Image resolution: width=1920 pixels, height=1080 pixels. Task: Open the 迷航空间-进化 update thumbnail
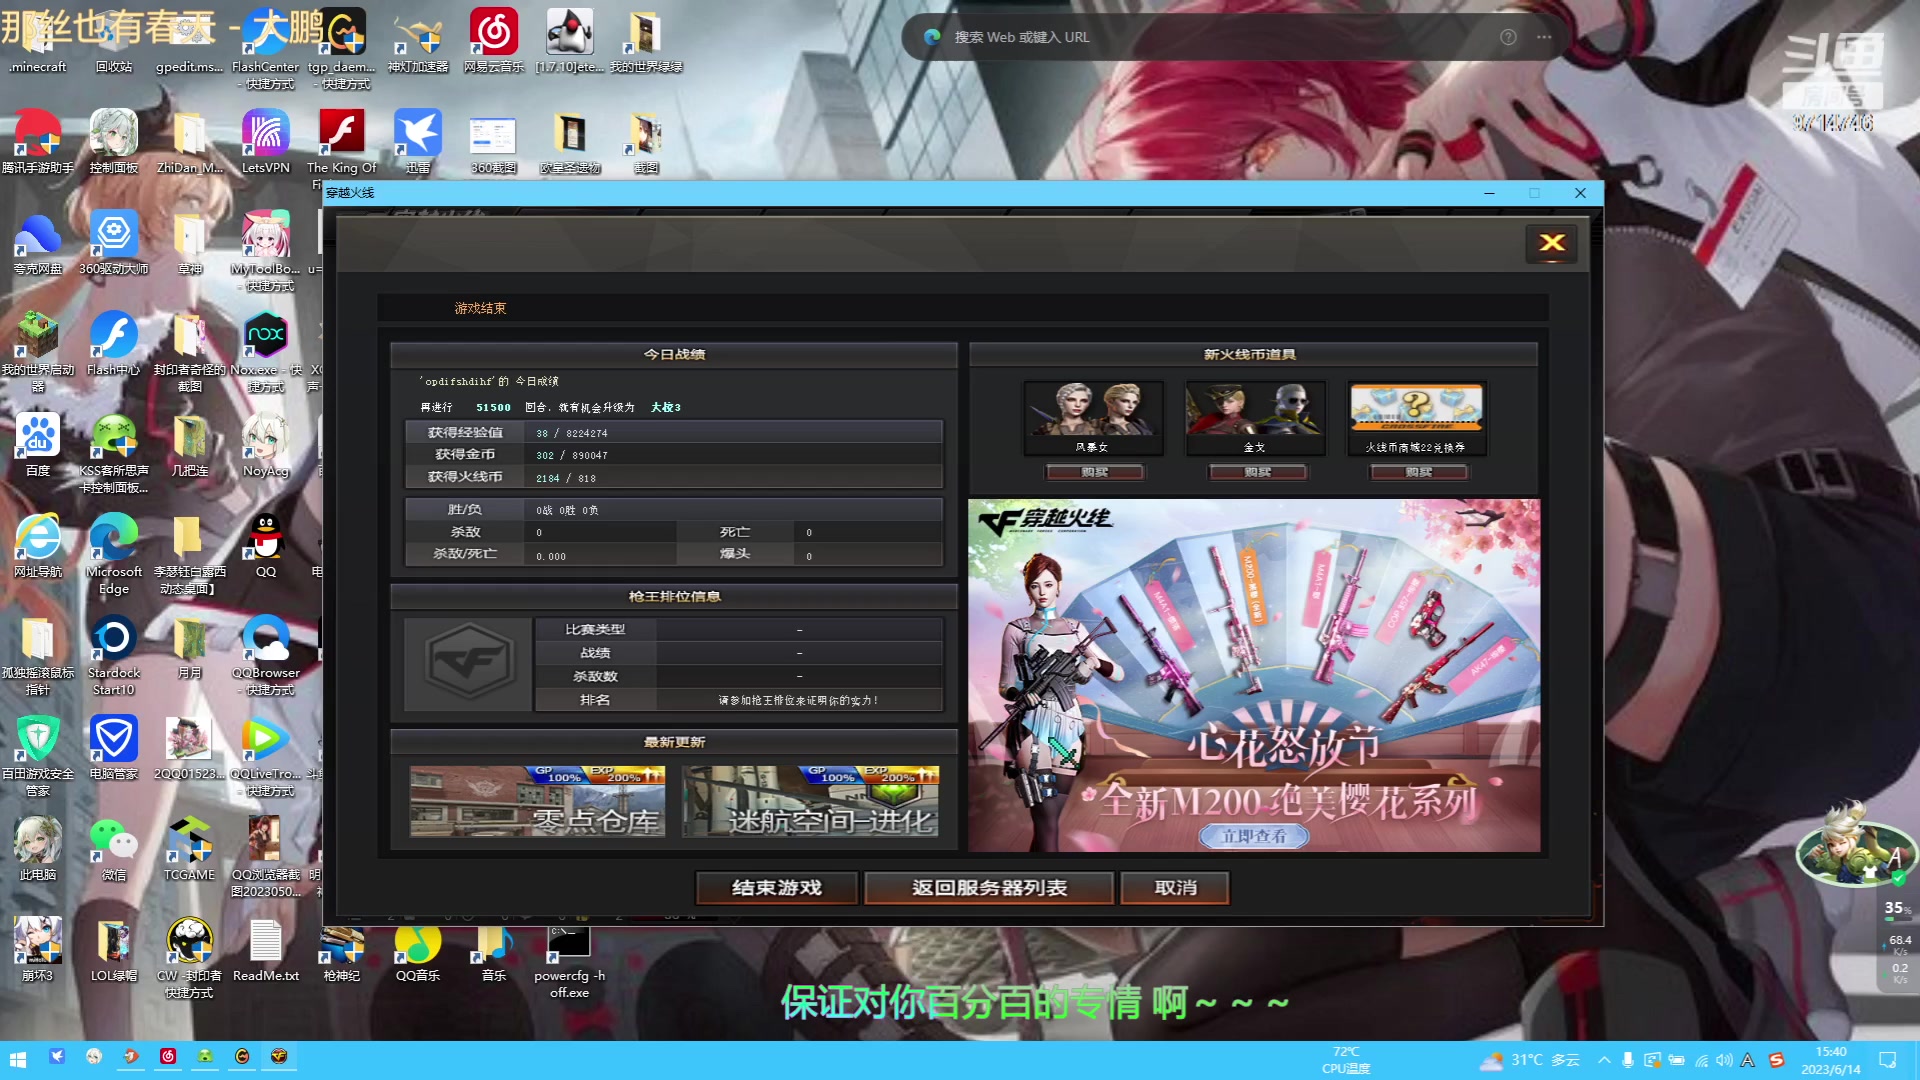[811, 801]
